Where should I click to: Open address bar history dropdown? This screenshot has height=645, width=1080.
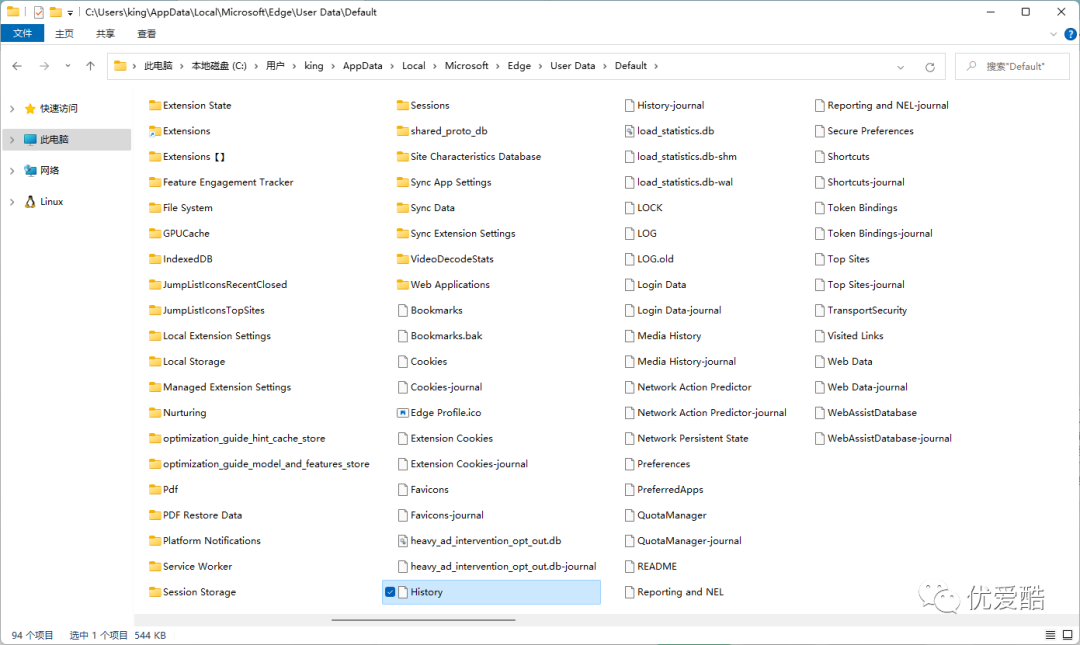coord(900,67)
